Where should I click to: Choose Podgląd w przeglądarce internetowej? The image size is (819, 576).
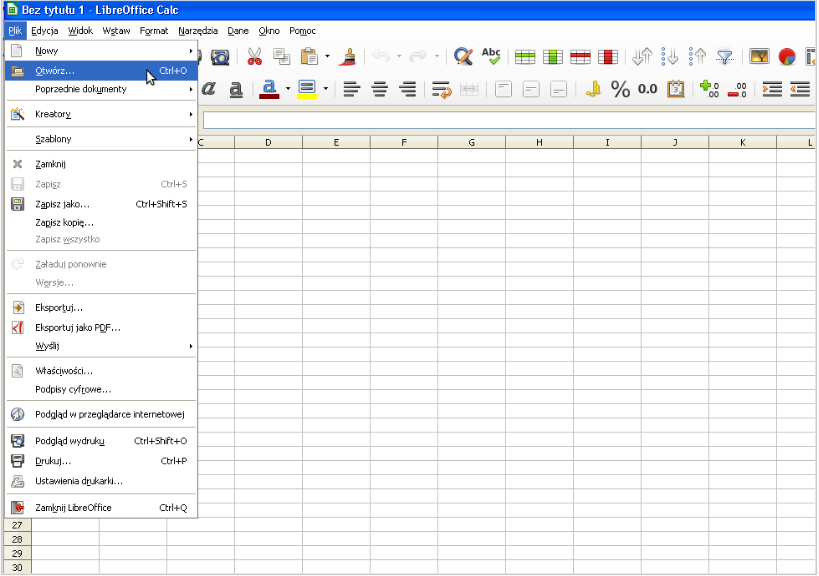pyautogui.click(x=101, y=415)
